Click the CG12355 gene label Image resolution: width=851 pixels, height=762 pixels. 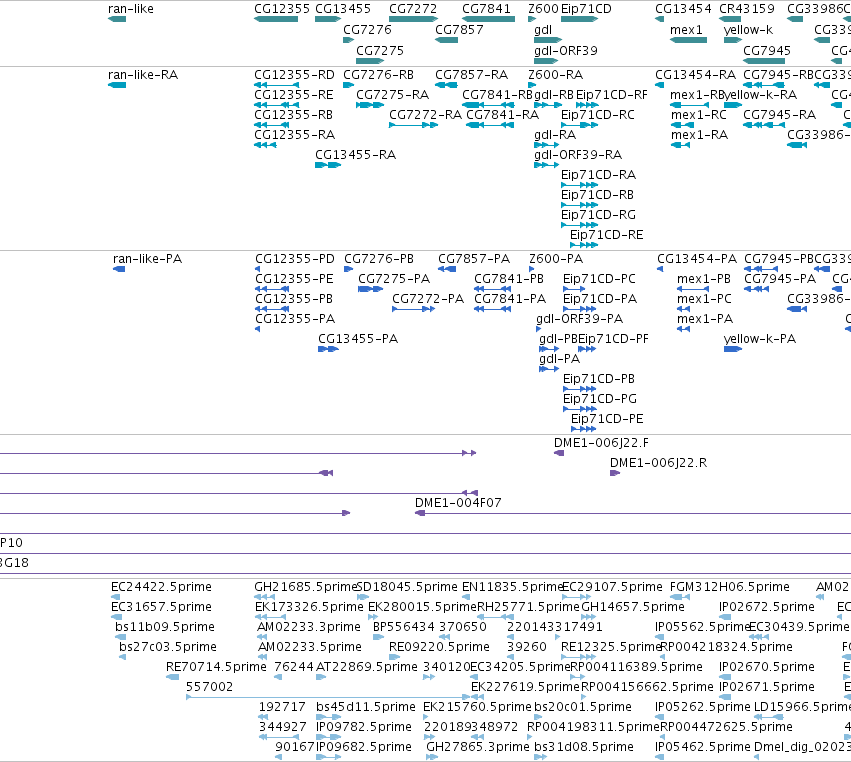[282, 9]
